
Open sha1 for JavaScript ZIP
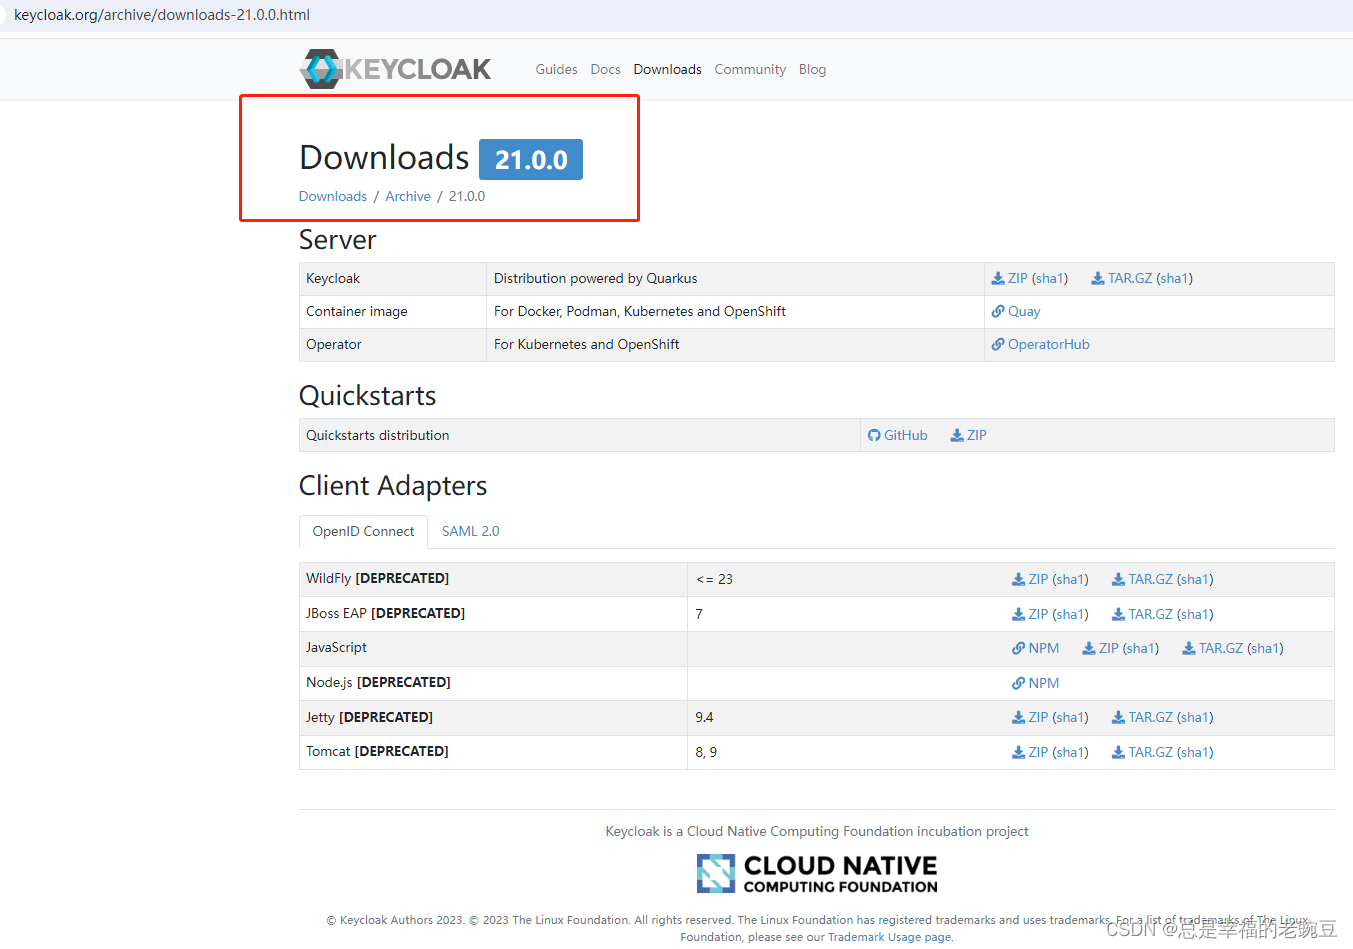(x=1141, y=648)
